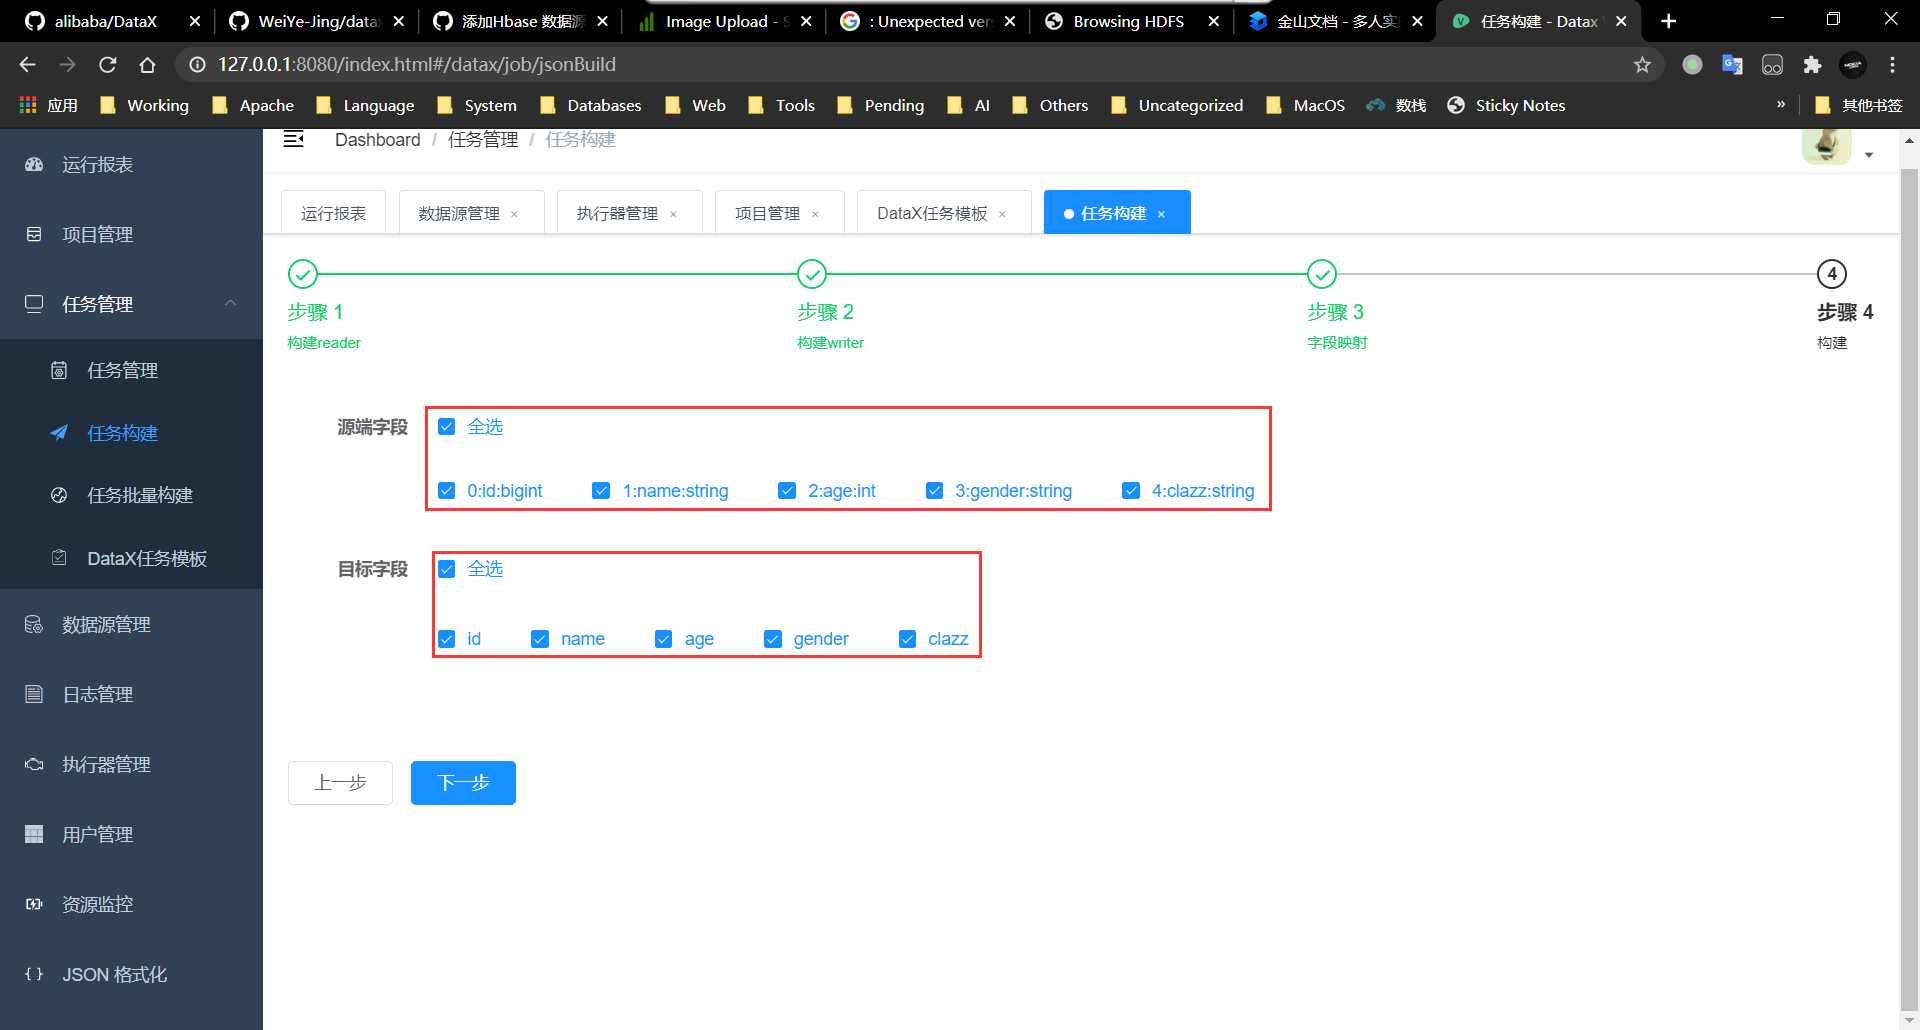Toggle the 0:id:bigint source field checkbox
The image size is (1920, 1030).
coord(447,491)
